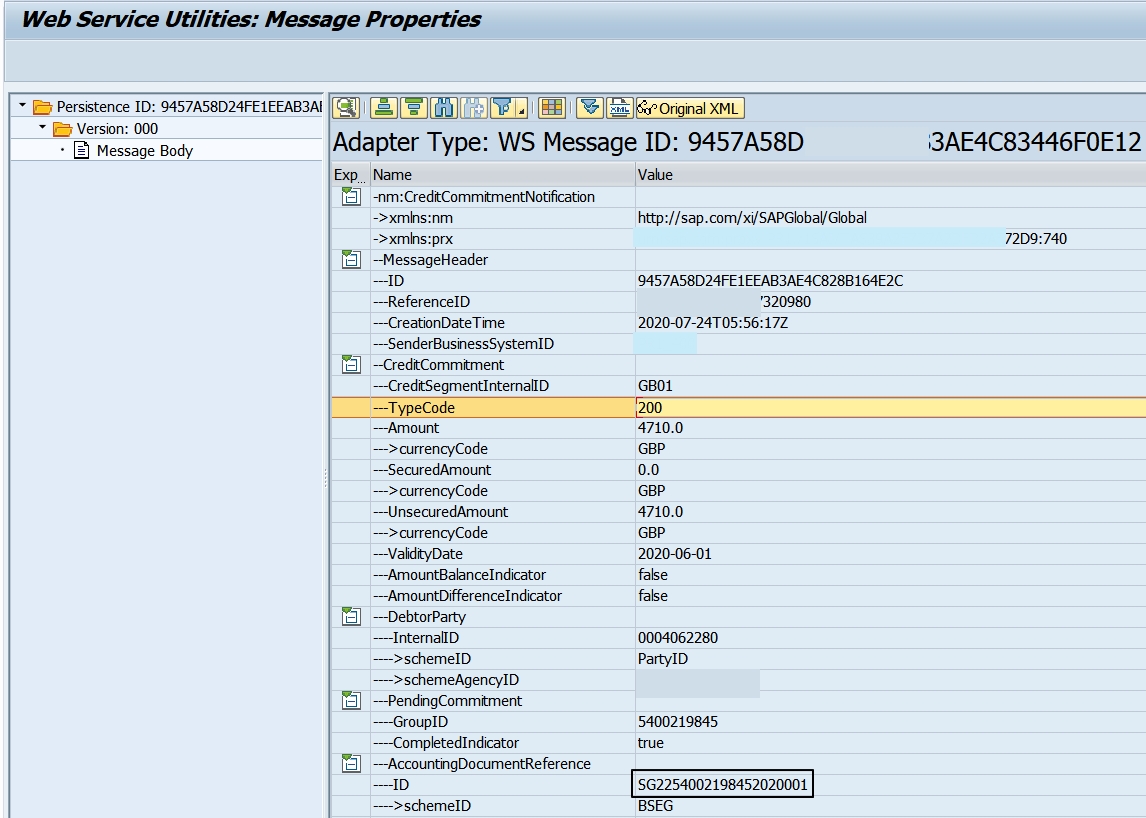Open the Find binoculars icon

click(442, 107)
